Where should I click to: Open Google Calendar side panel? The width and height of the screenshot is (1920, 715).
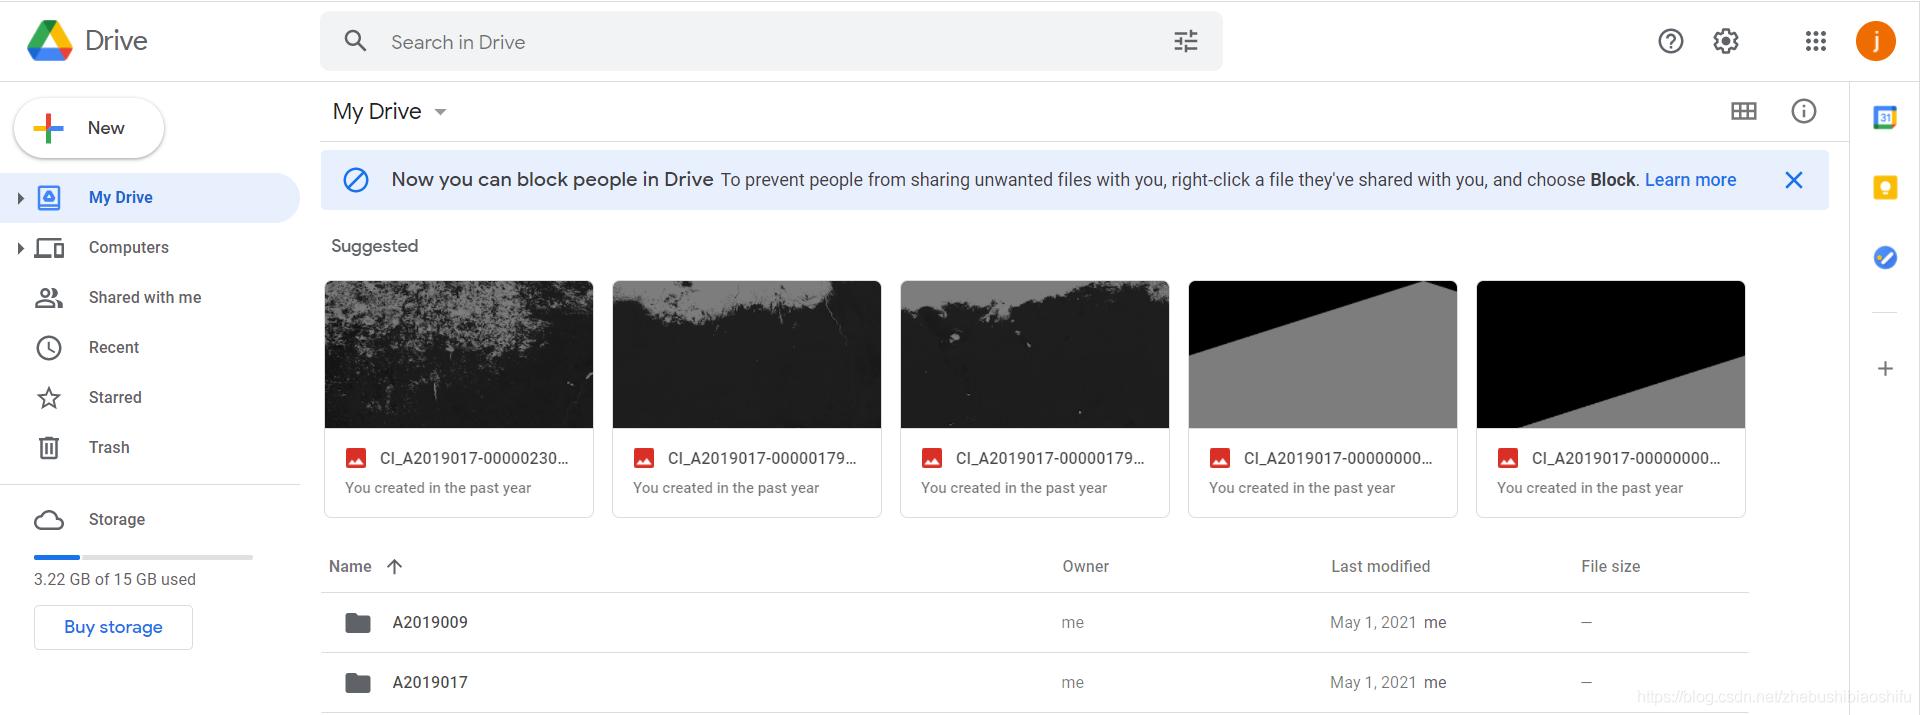[1885, 118]
